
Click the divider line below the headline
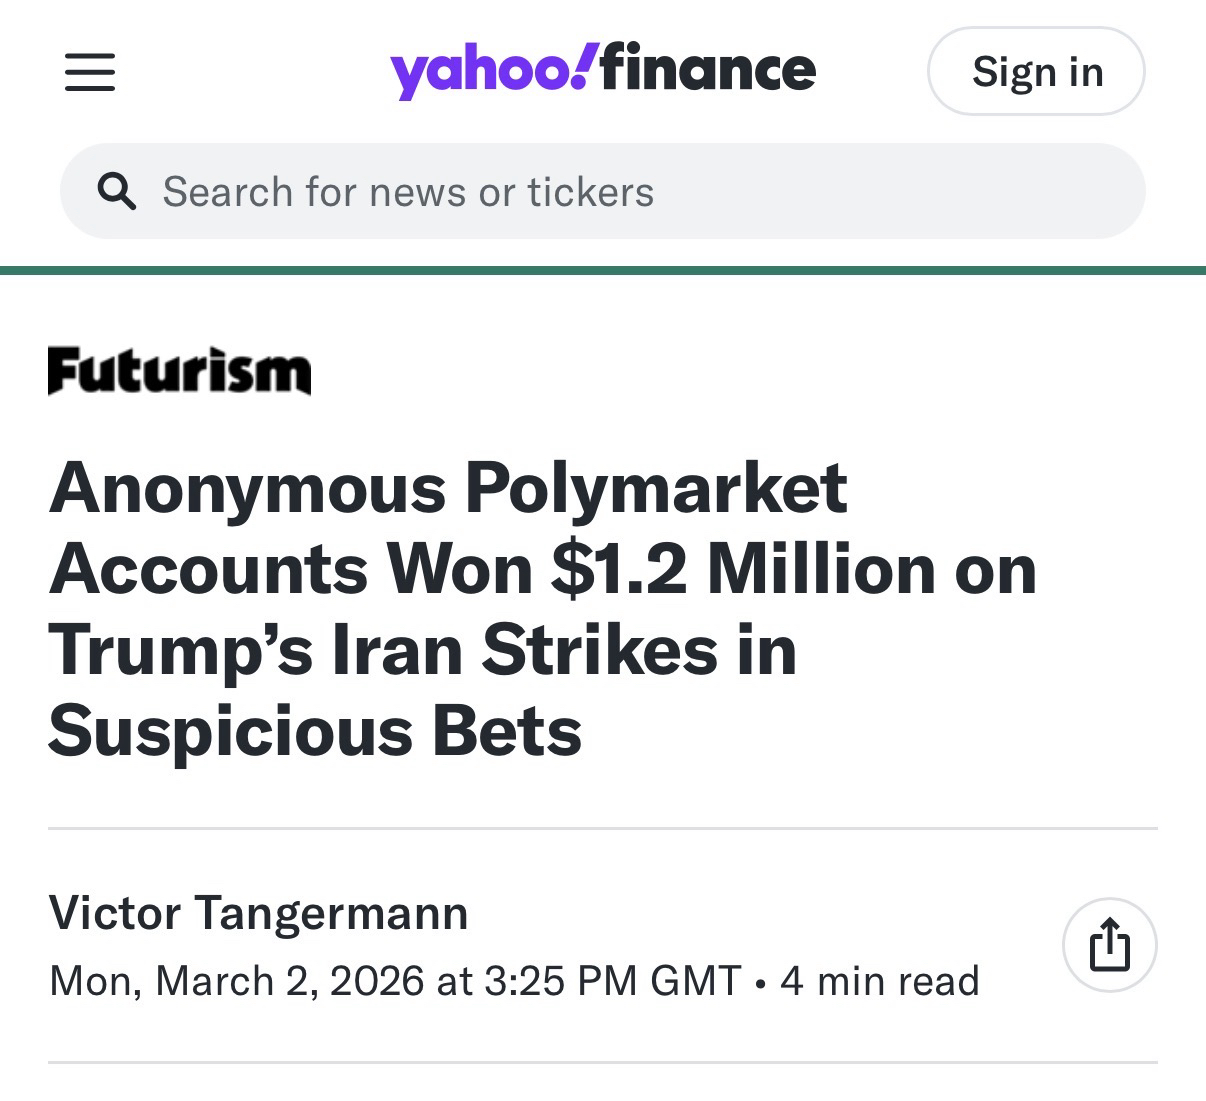603,828
